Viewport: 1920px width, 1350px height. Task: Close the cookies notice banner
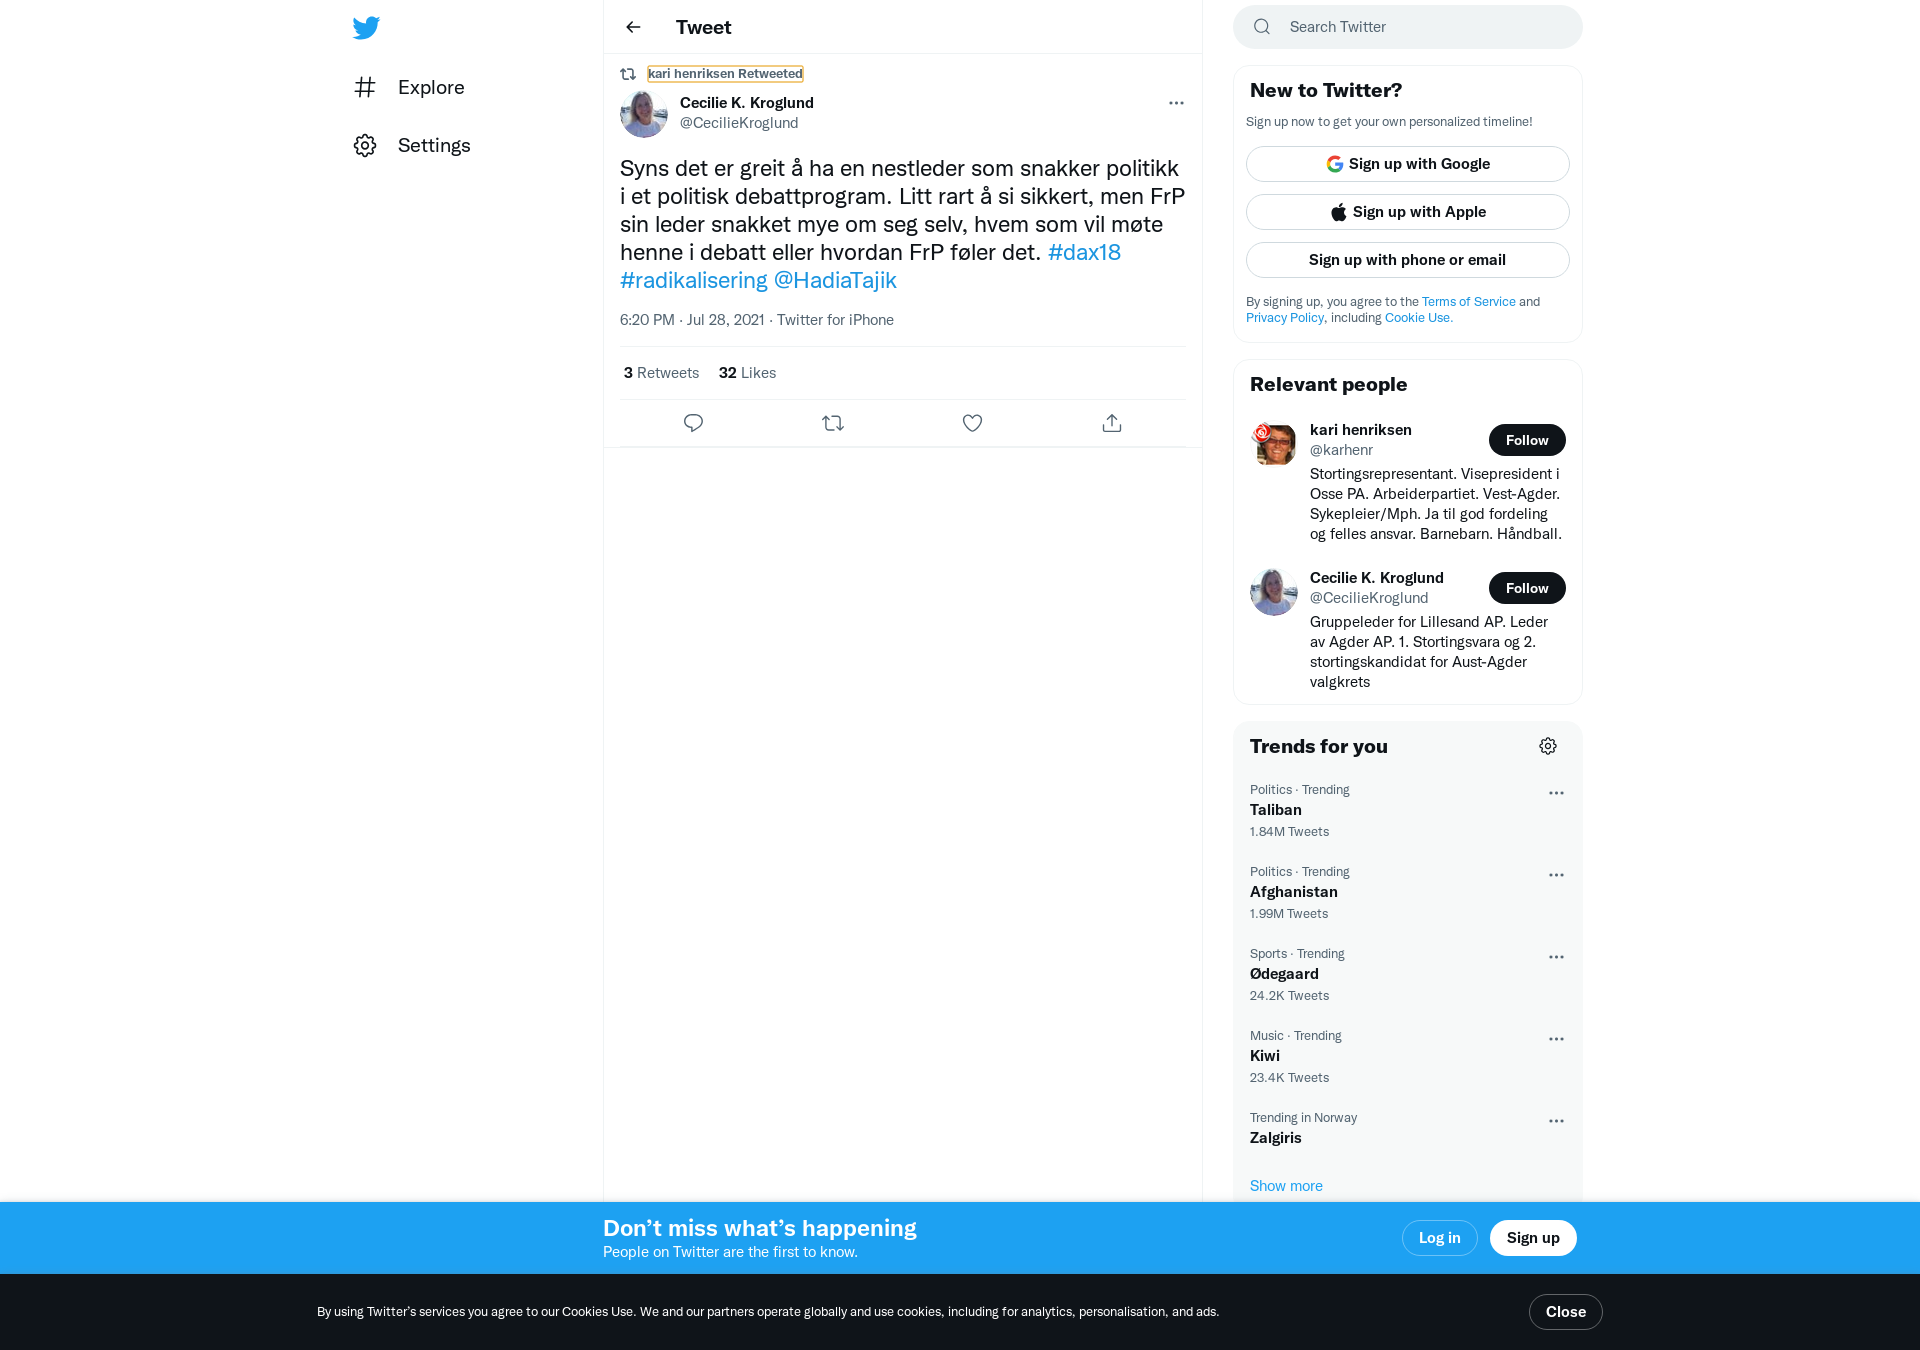[1565, 1312]
